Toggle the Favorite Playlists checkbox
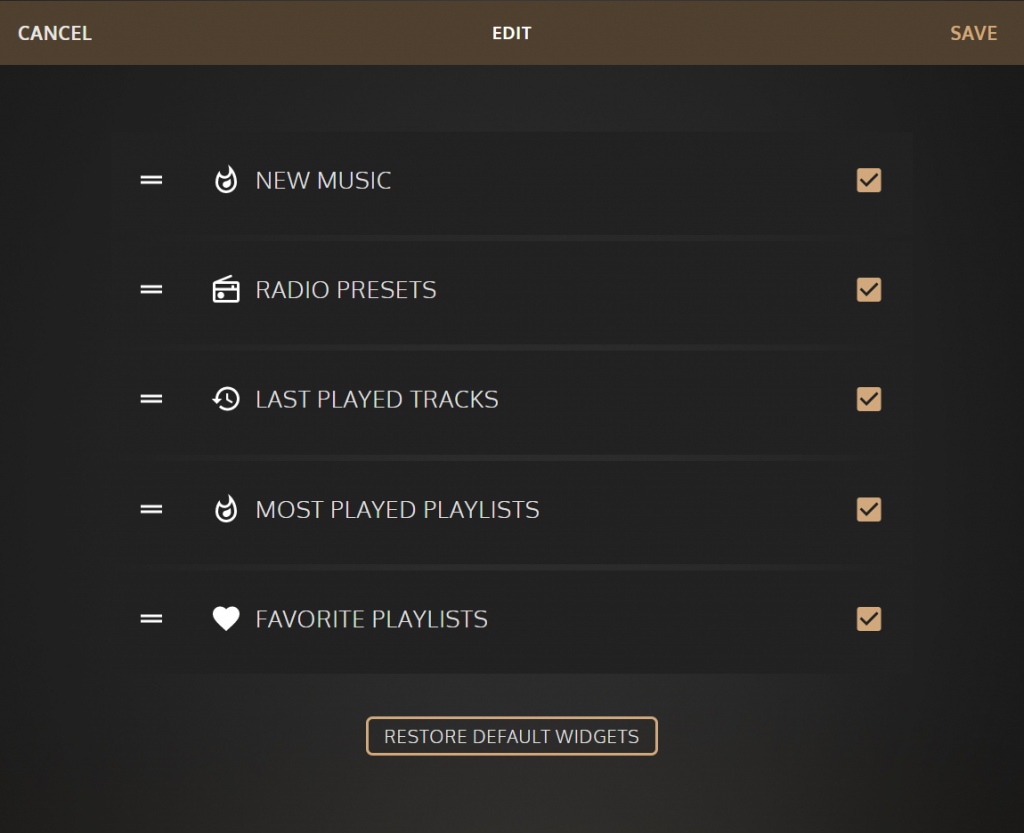Image resolution: width=1024 pixels, height=833 pixels. 869,619
